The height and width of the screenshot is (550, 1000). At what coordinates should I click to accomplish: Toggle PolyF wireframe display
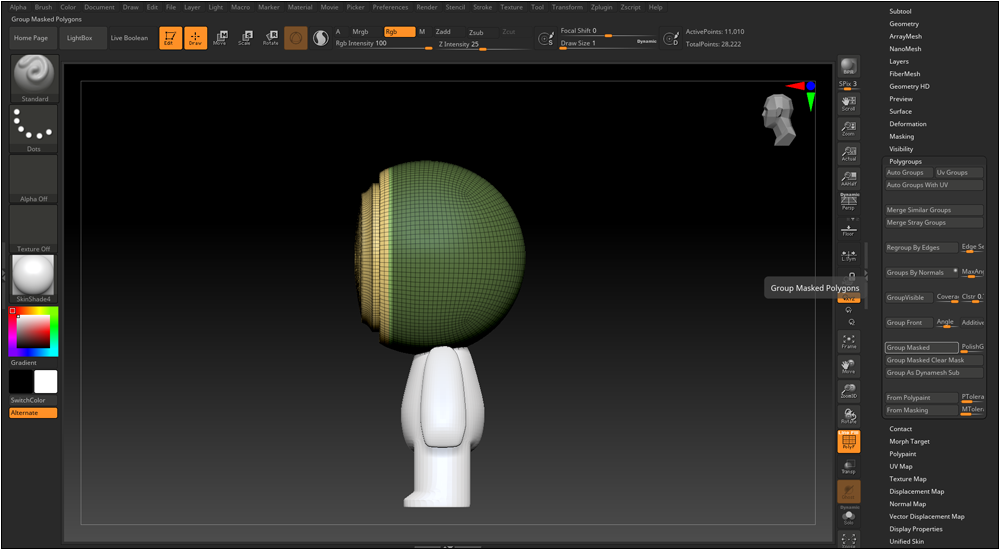[x=848, y=442]
